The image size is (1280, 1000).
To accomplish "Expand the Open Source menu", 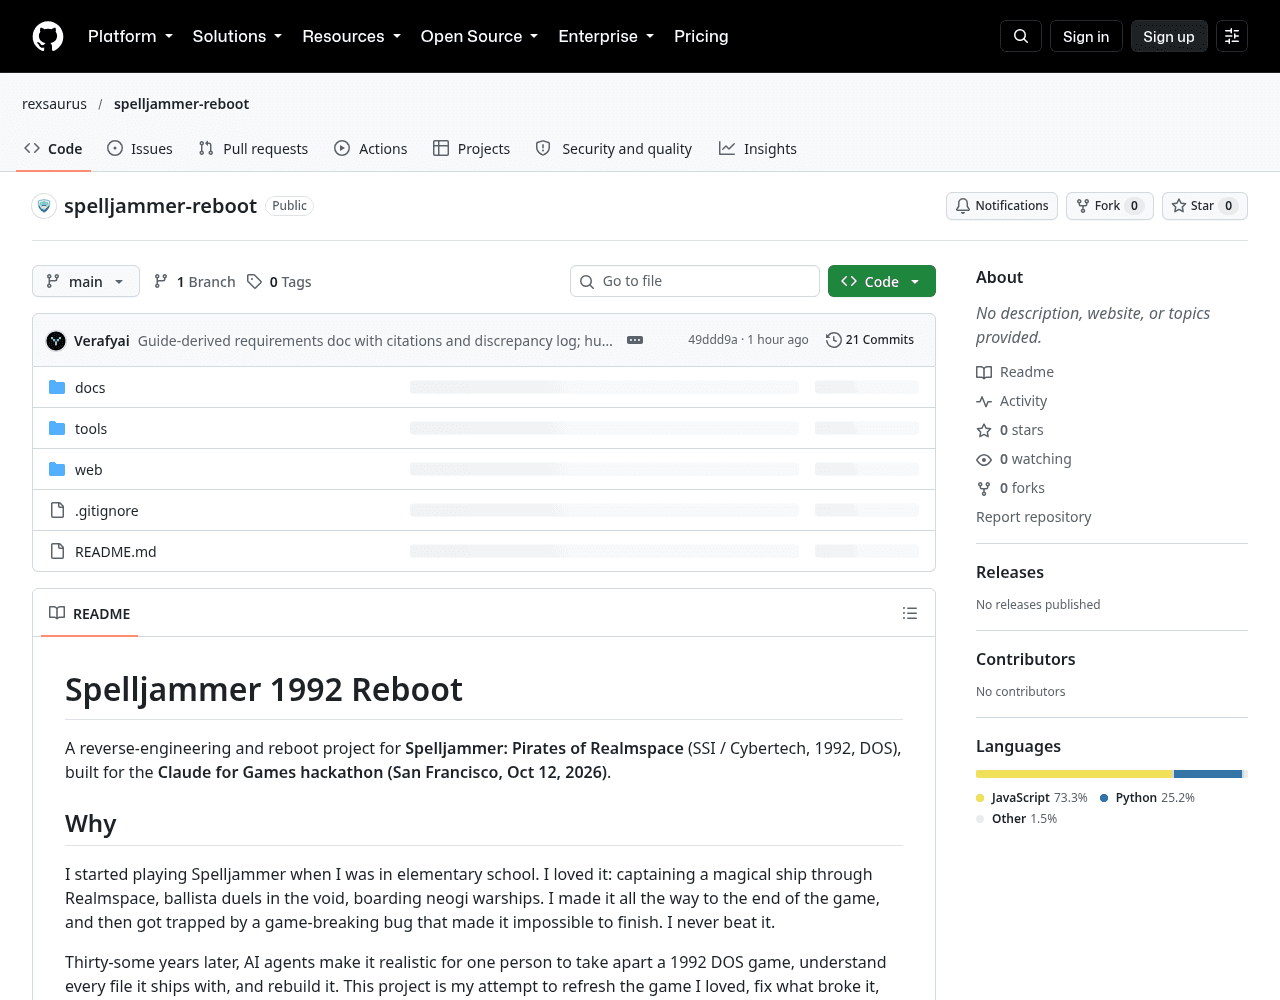I will [479, 36].
